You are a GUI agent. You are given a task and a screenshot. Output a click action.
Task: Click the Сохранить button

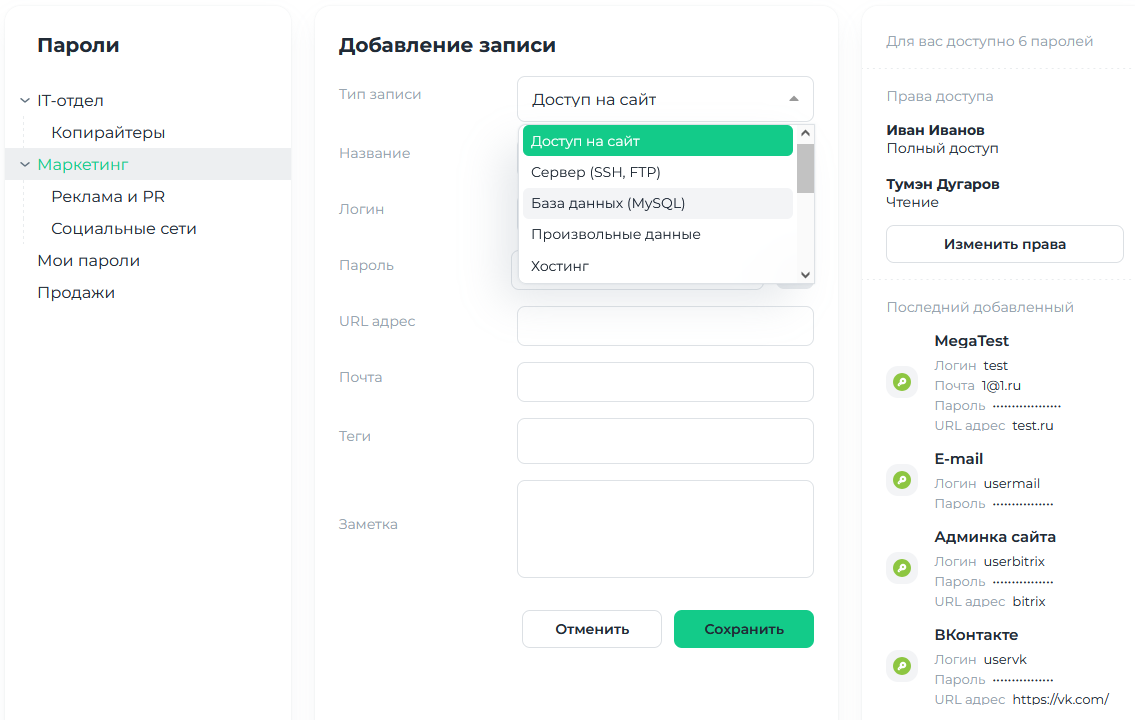[x=743, y=629]
